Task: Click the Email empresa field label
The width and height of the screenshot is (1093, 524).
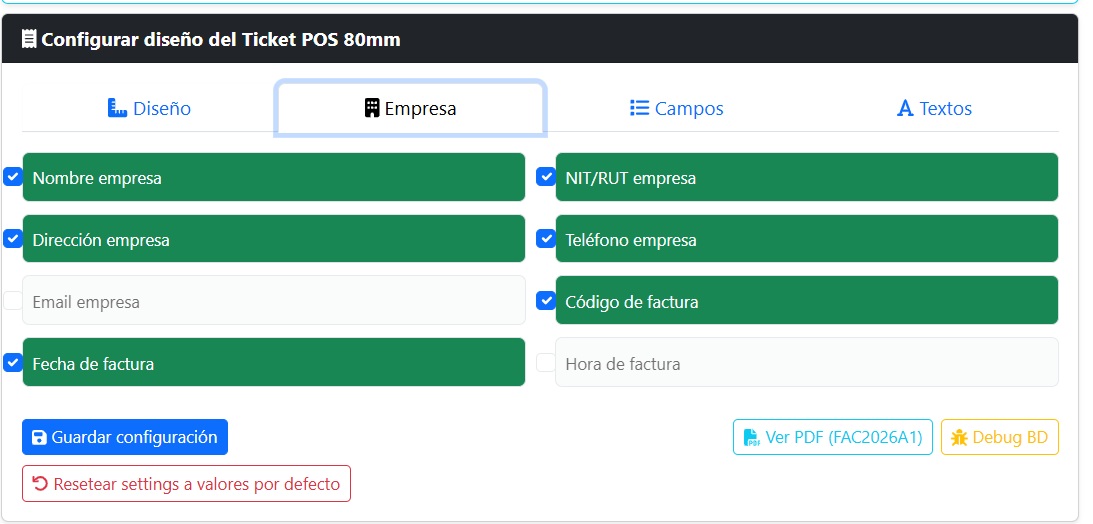Action: 86,302
